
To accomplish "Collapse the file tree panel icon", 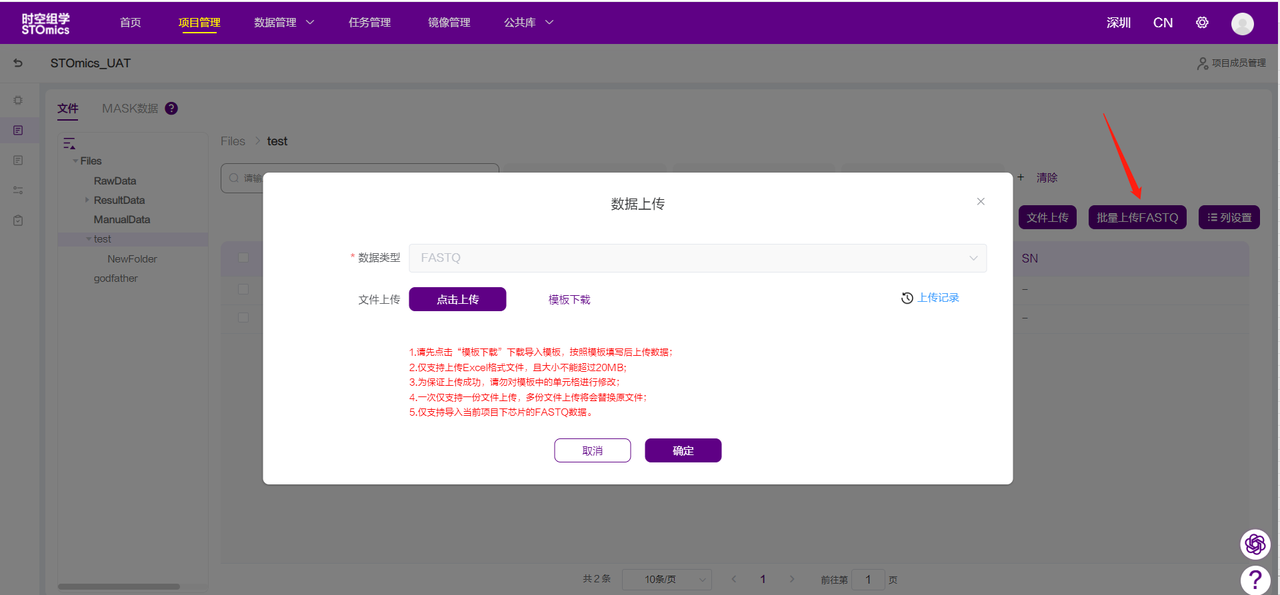I will 69,143.
